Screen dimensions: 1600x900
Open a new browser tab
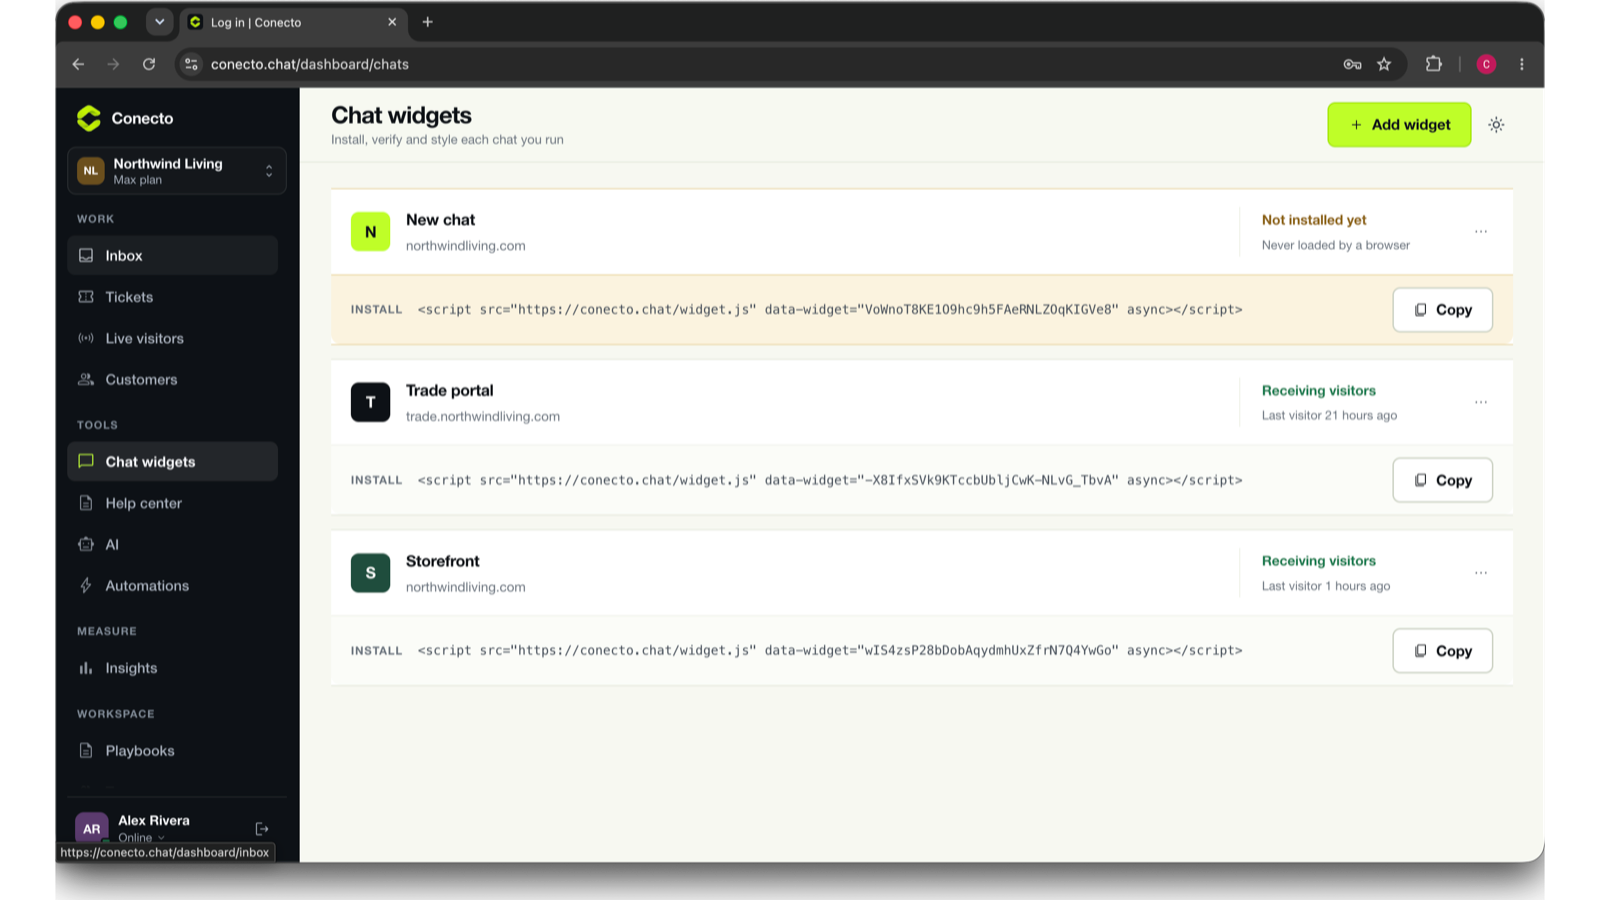coord(427,22)
